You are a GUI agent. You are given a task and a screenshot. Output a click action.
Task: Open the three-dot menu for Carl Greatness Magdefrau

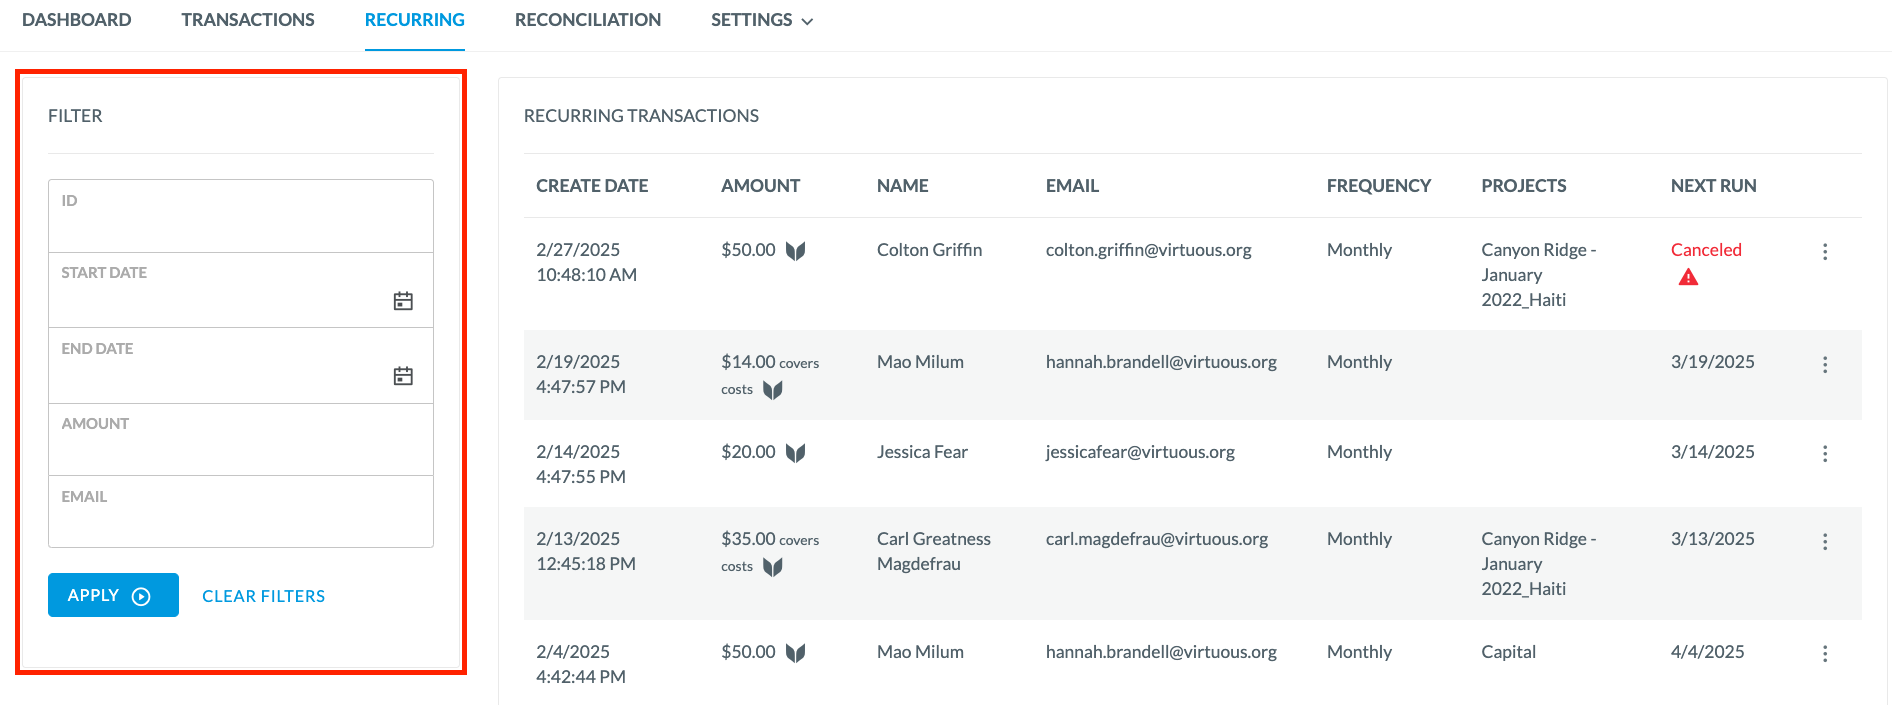(1825, 541)
